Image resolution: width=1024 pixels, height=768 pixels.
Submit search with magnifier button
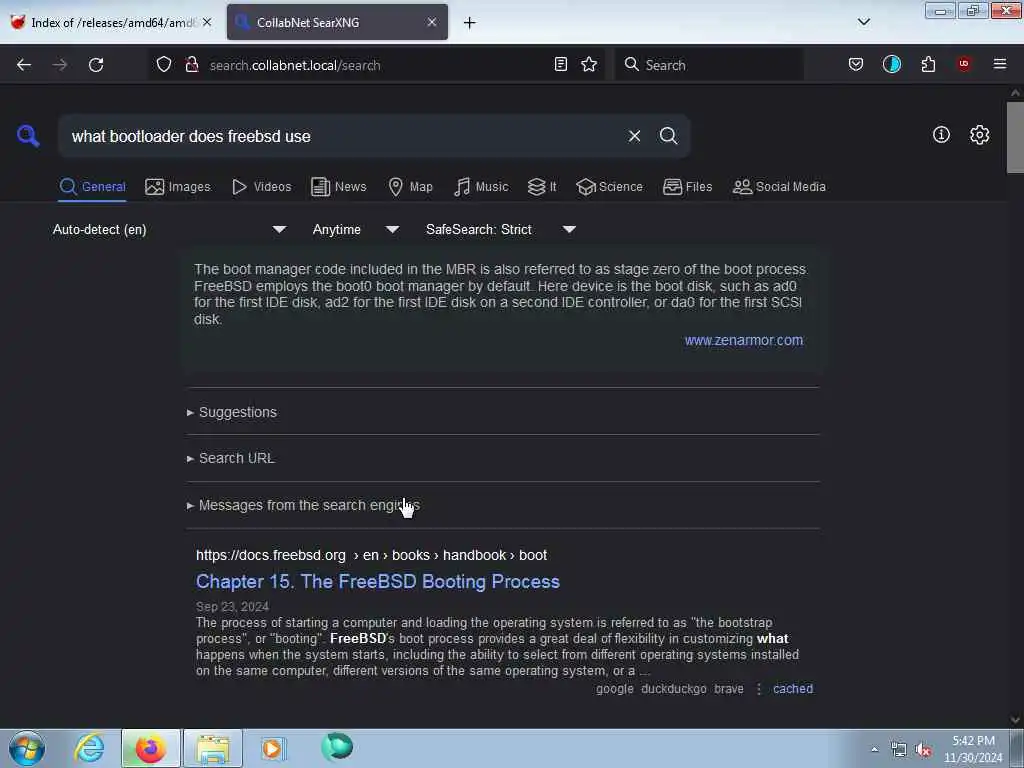[x=668, y=136]
